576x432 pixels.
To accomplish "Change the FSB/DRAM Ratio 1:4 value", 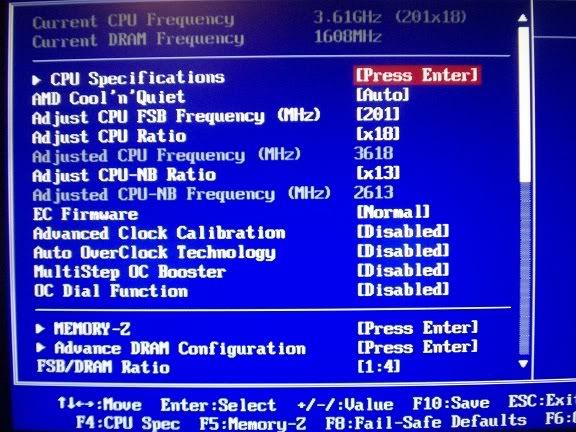I will click(378, 366).
